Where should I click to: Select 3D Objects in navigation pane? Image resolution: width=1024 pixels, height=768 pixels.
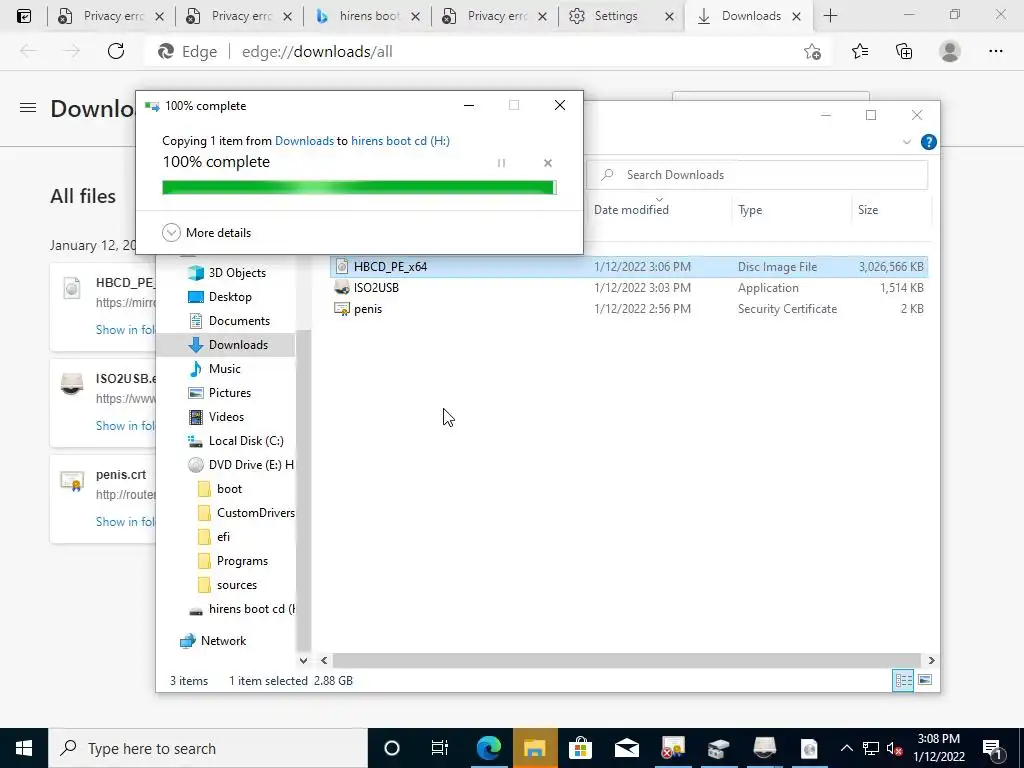[227, 273]
